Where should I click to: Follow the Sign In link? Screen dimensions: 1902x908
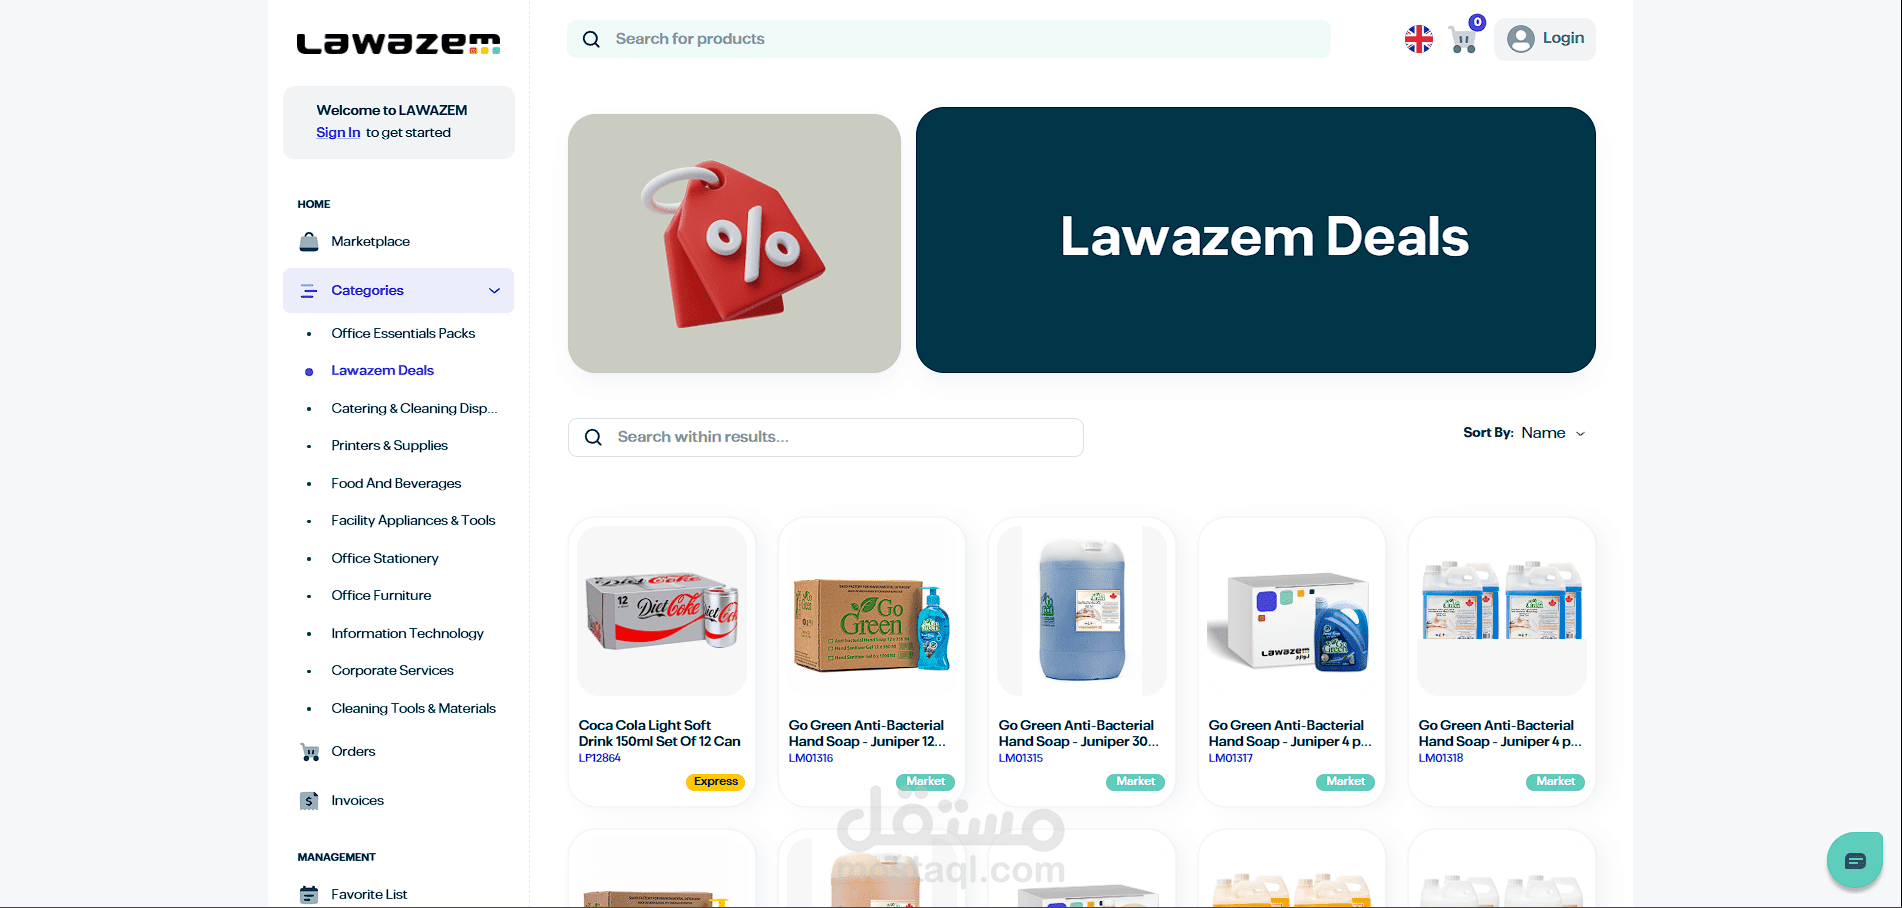point(338,133)
